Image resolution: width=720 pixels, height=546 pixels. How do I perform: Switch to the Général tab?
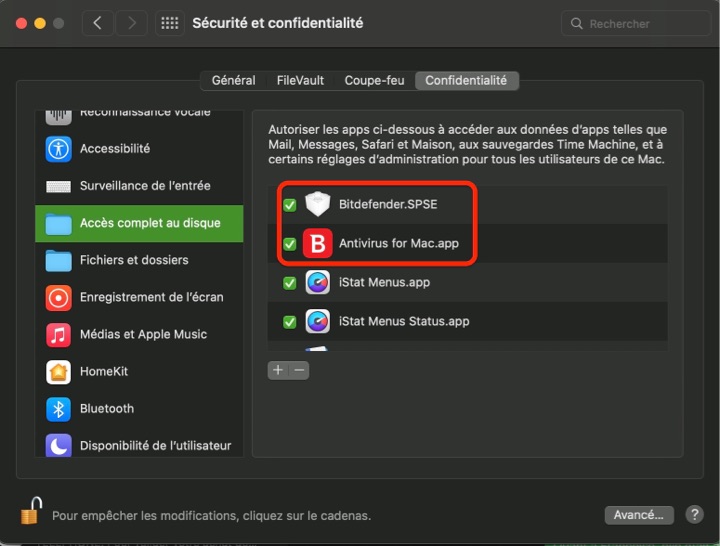tap(233, 81)
